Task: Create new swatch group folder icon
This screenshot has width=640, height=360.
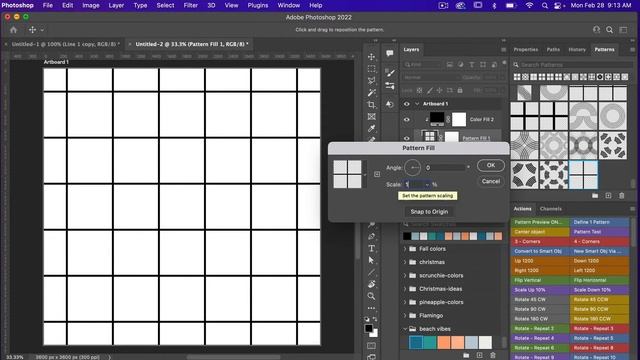Action: [x=466, y=355]
